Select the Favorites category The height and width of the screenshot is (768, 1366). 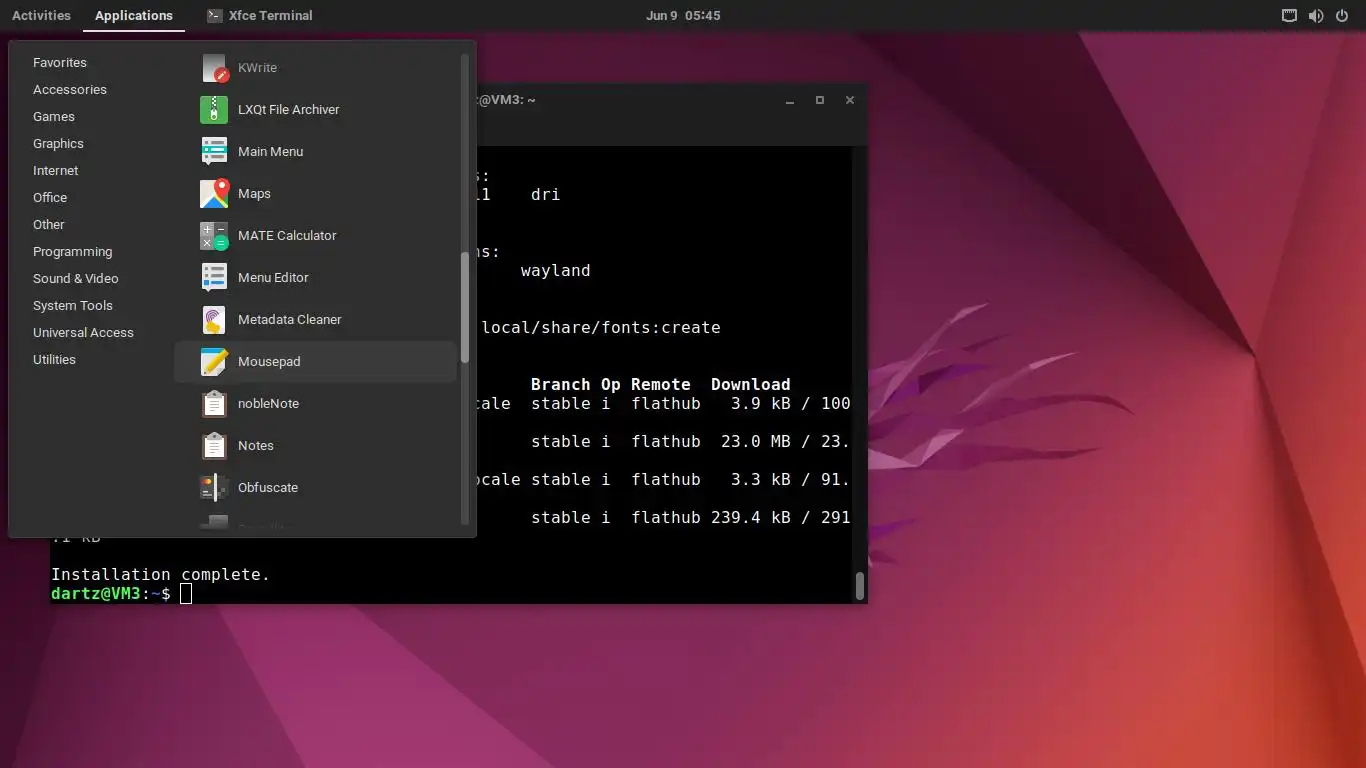point(60,63)
